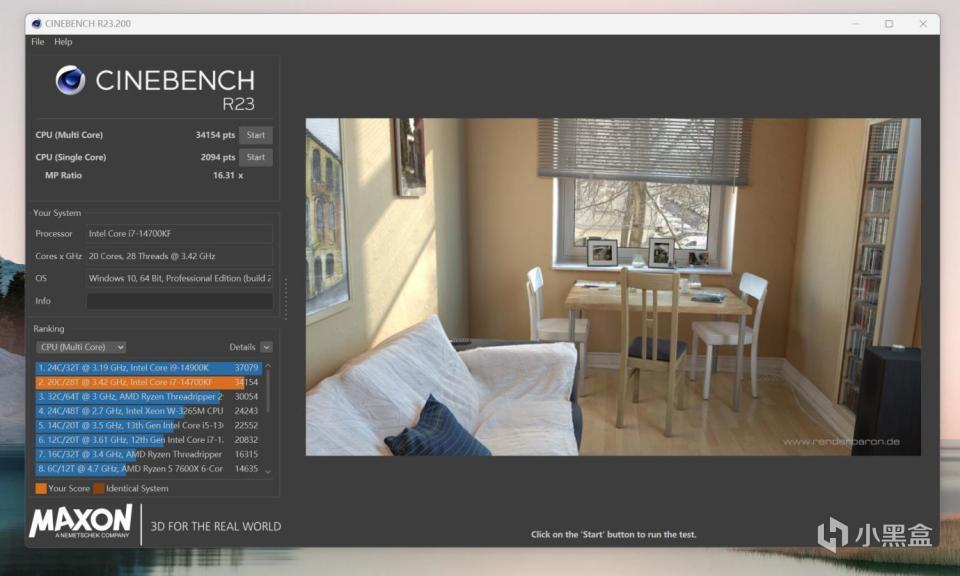960x576 pixels.
Task: Select ranking row AMD Ryzen Threadripper 30054
Action: (x=148, y=397)
